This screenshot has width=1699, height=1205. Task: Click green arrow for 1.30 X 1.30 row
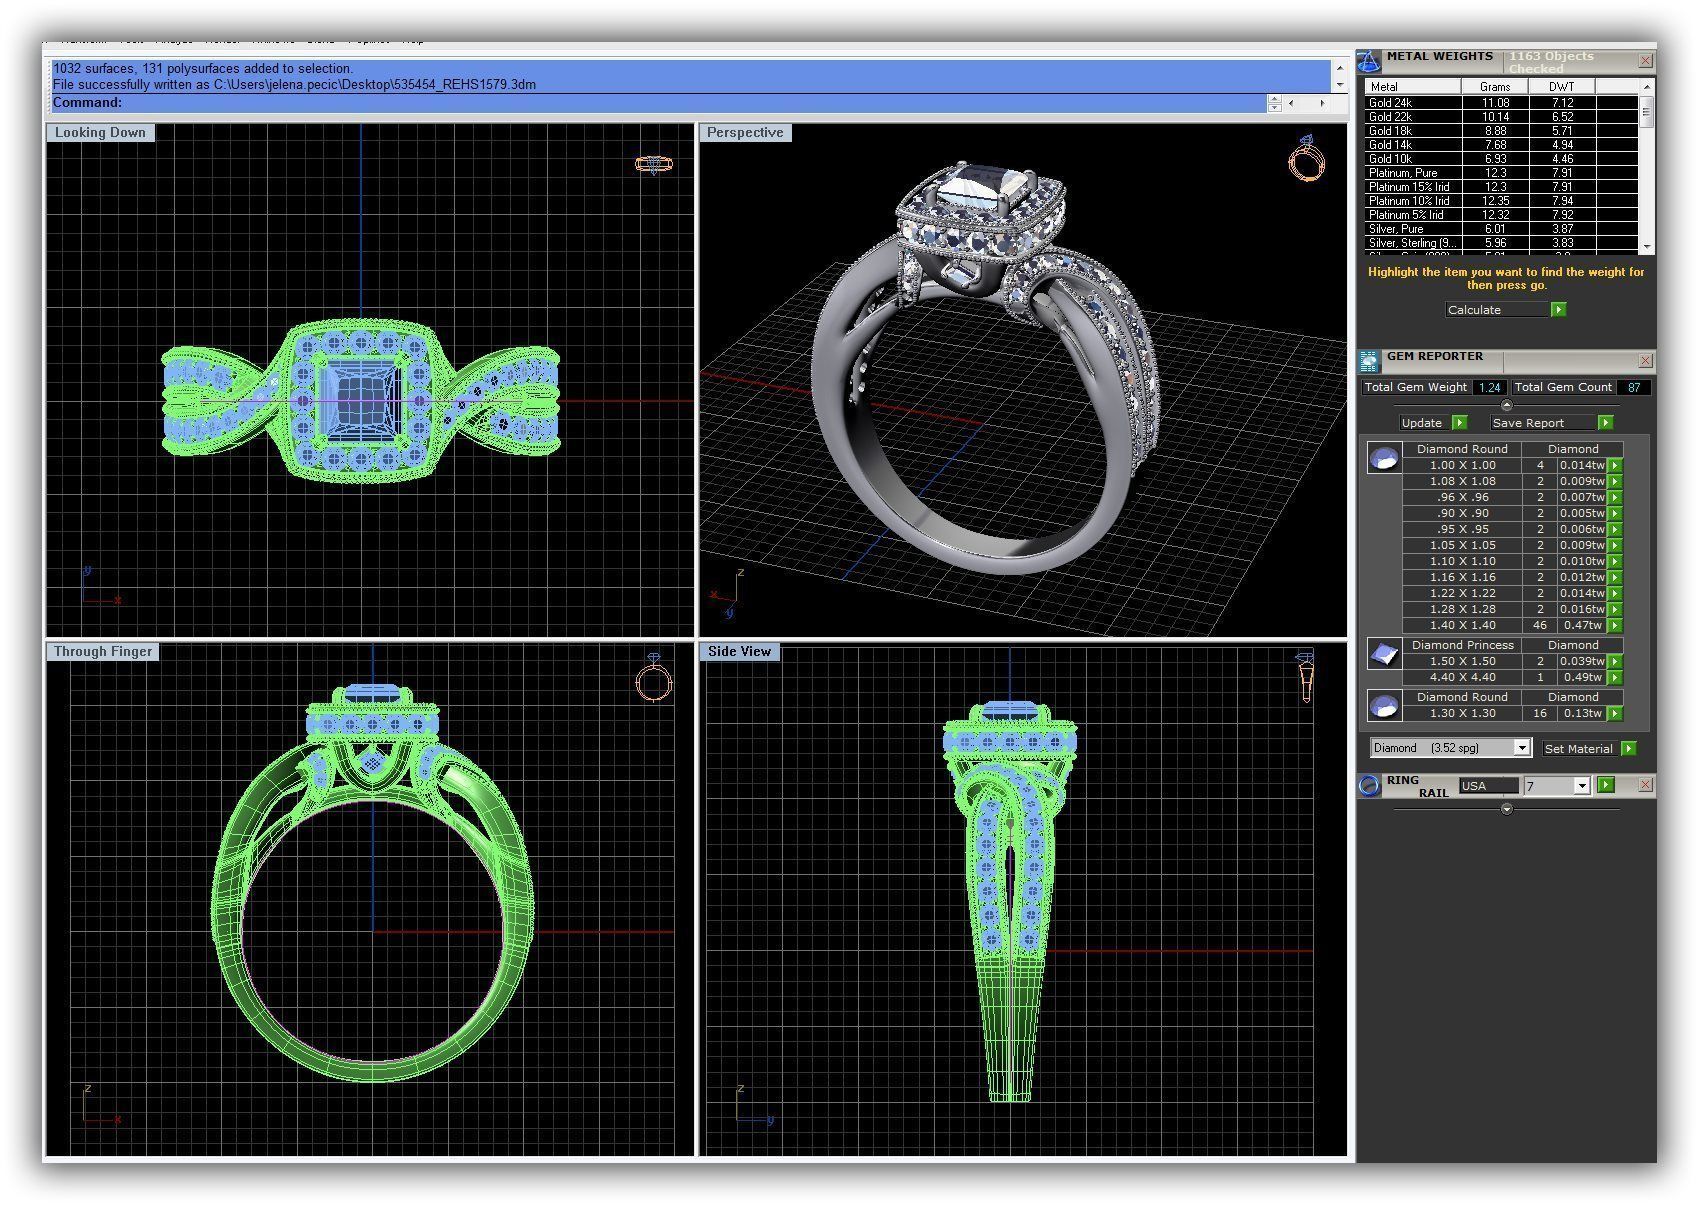[x=1614, y=713]
